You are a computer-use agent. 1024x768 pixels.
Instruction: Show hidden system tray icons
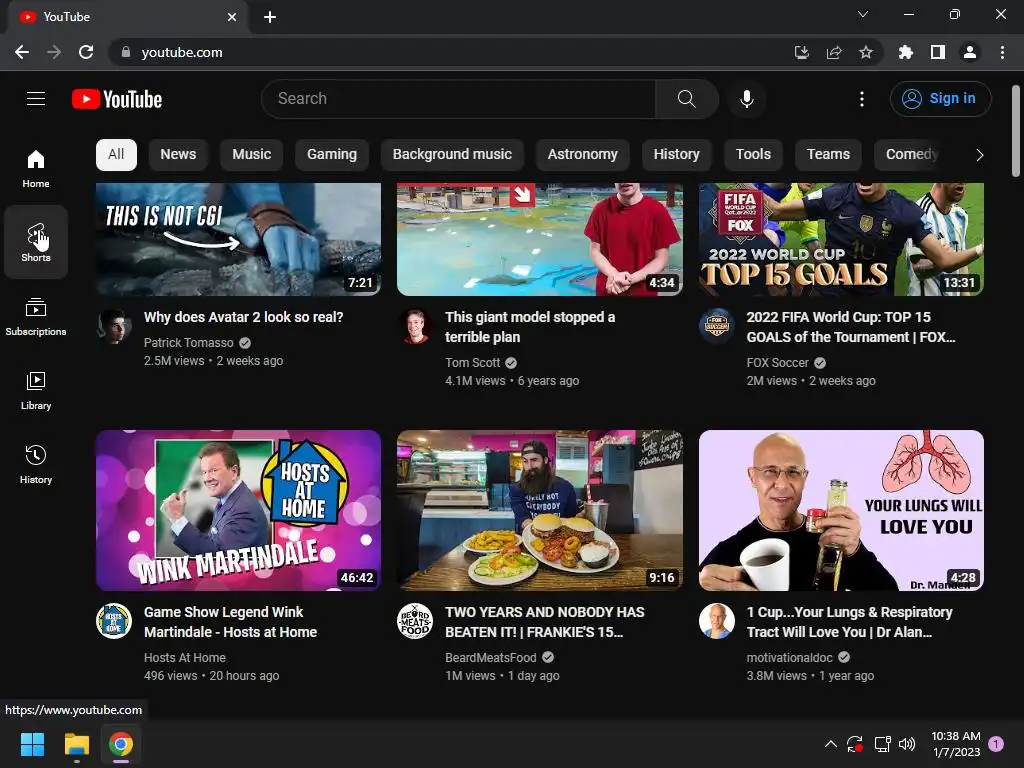831,744
